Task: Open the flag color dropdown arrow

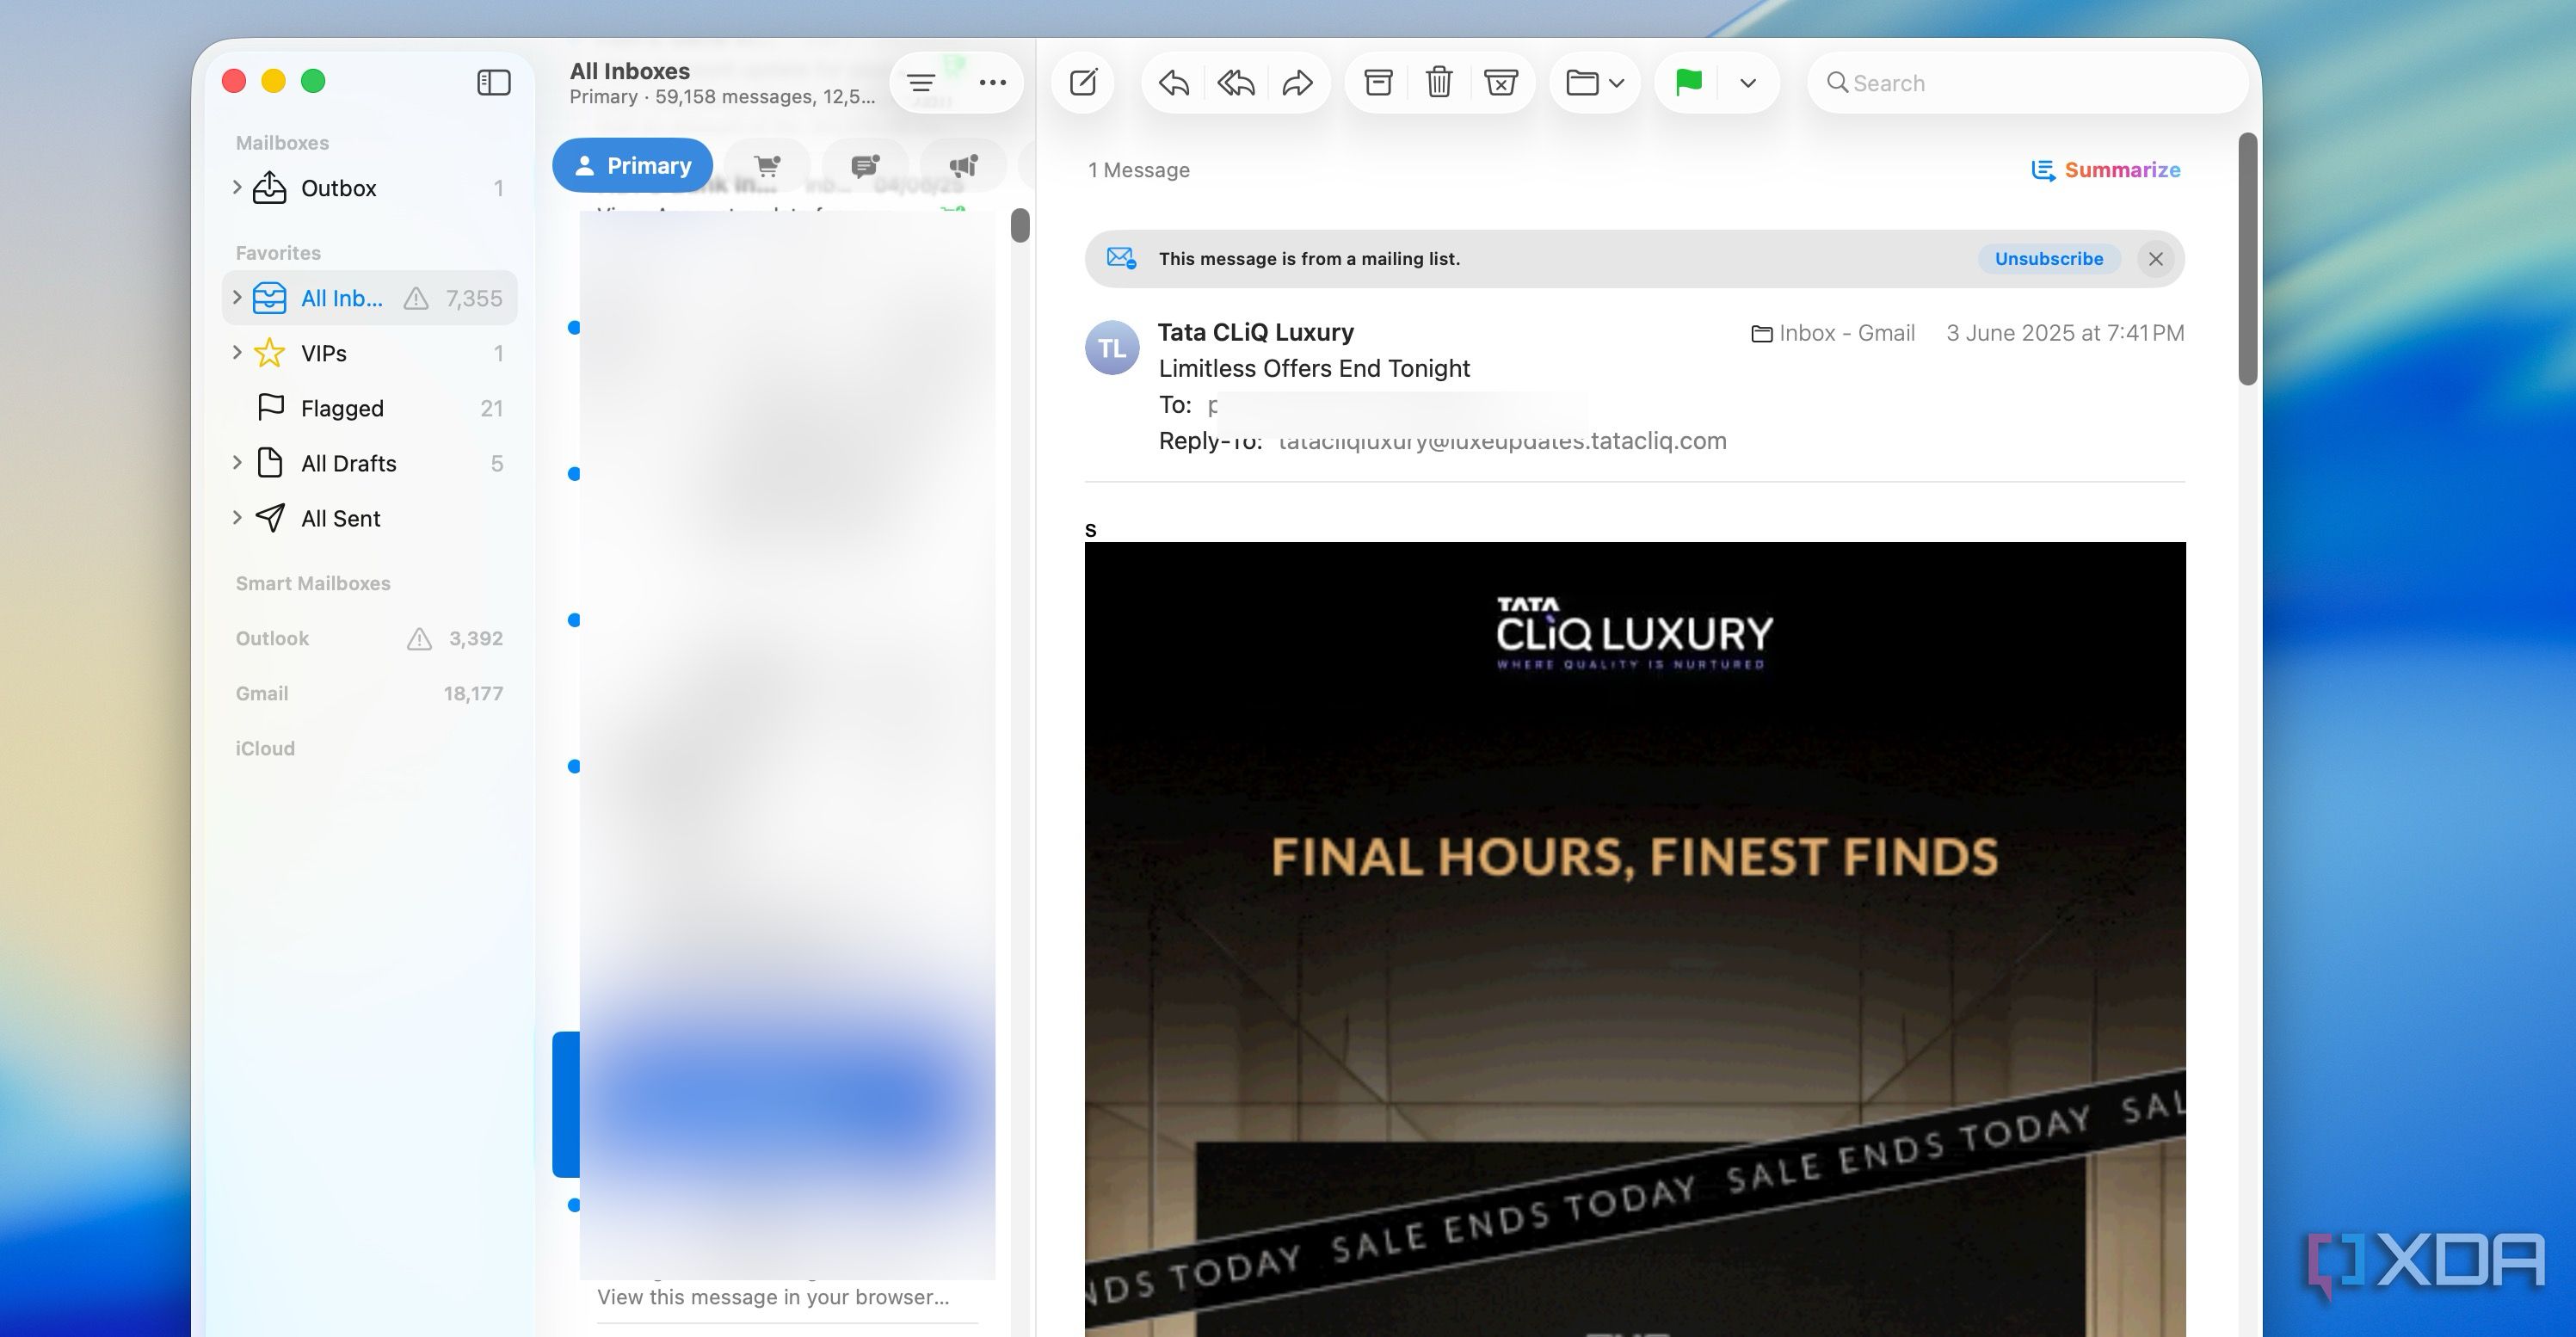Action: [x=1748, y=83]
